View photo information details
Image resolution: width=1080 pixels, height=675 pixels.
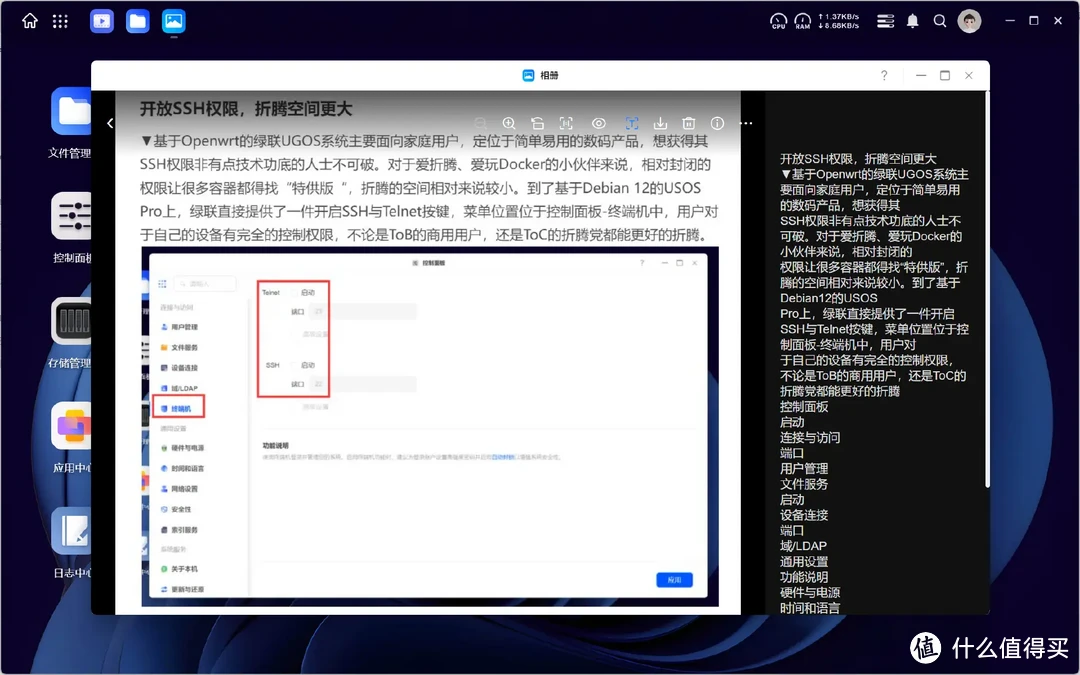coord(716,122)
